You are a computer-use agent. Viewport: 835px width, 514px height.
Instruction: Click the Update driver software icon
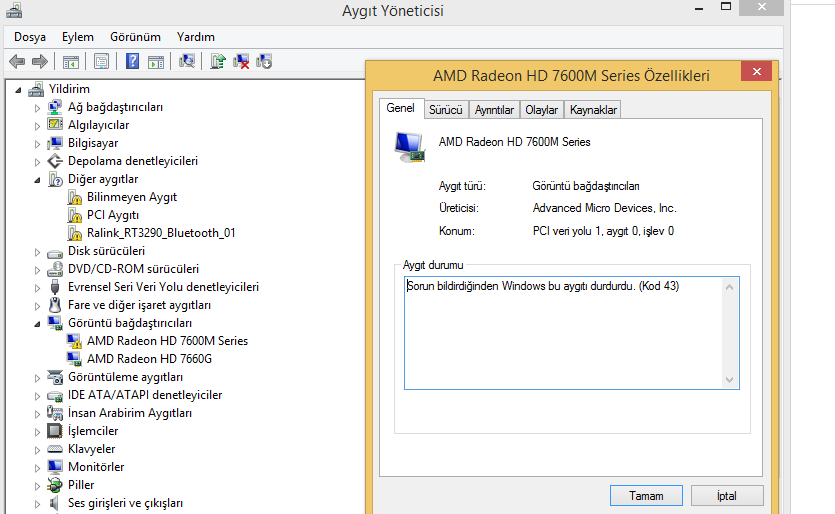[218, 62]
